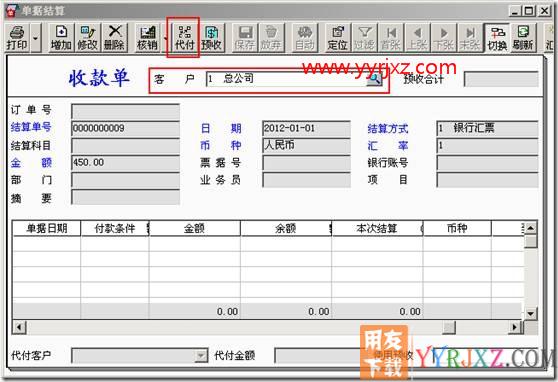Click the 币种 field showing 人民币

pyautogui.click(x=306, y=146)
